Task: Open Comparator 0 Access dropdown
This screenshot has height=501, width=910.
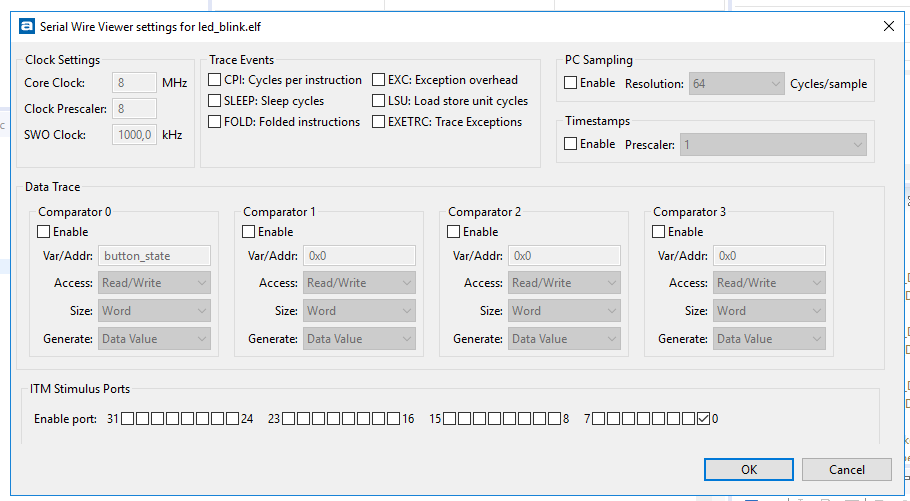Action: pos(154,283)
